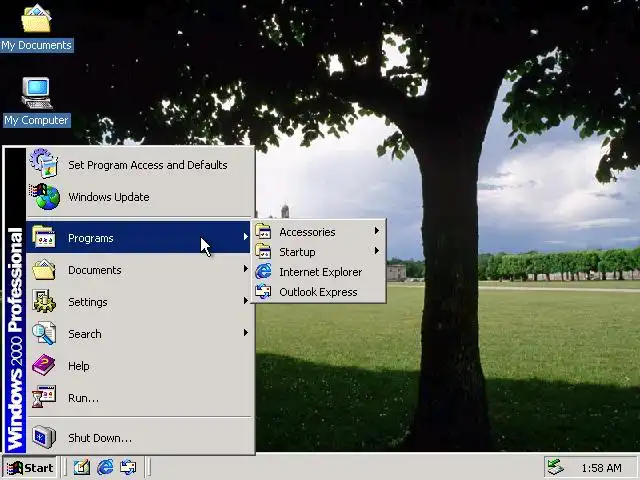Screen dimensions: 640x480
Task: Select Outlook Express label in Programs submenu
Action: pyautogui.click(x=318, y=292)
